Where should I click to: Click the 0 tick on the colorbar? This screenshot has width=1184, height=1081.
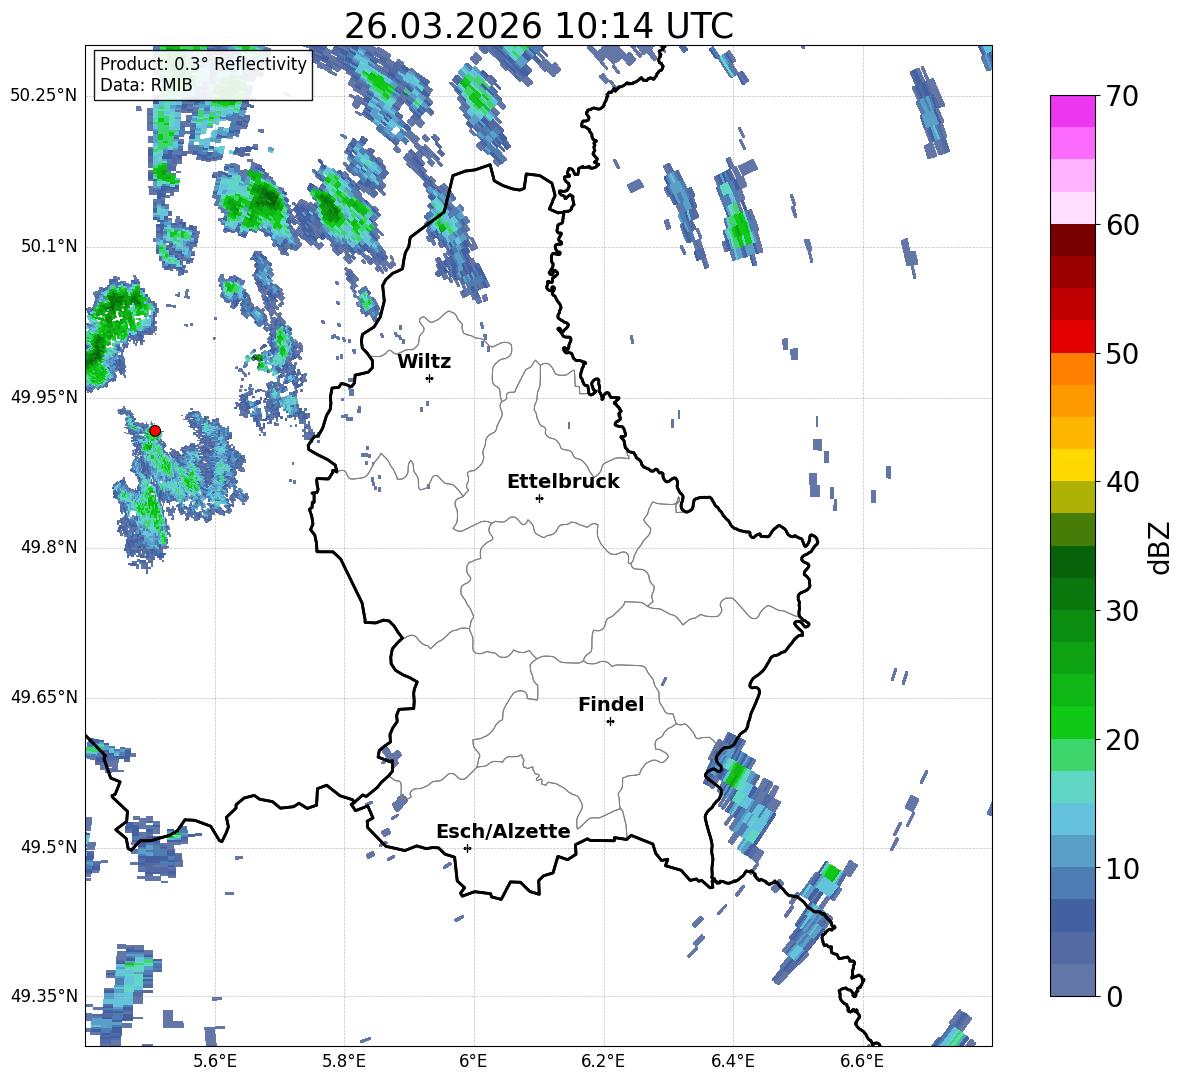(x=1115, y=997)
